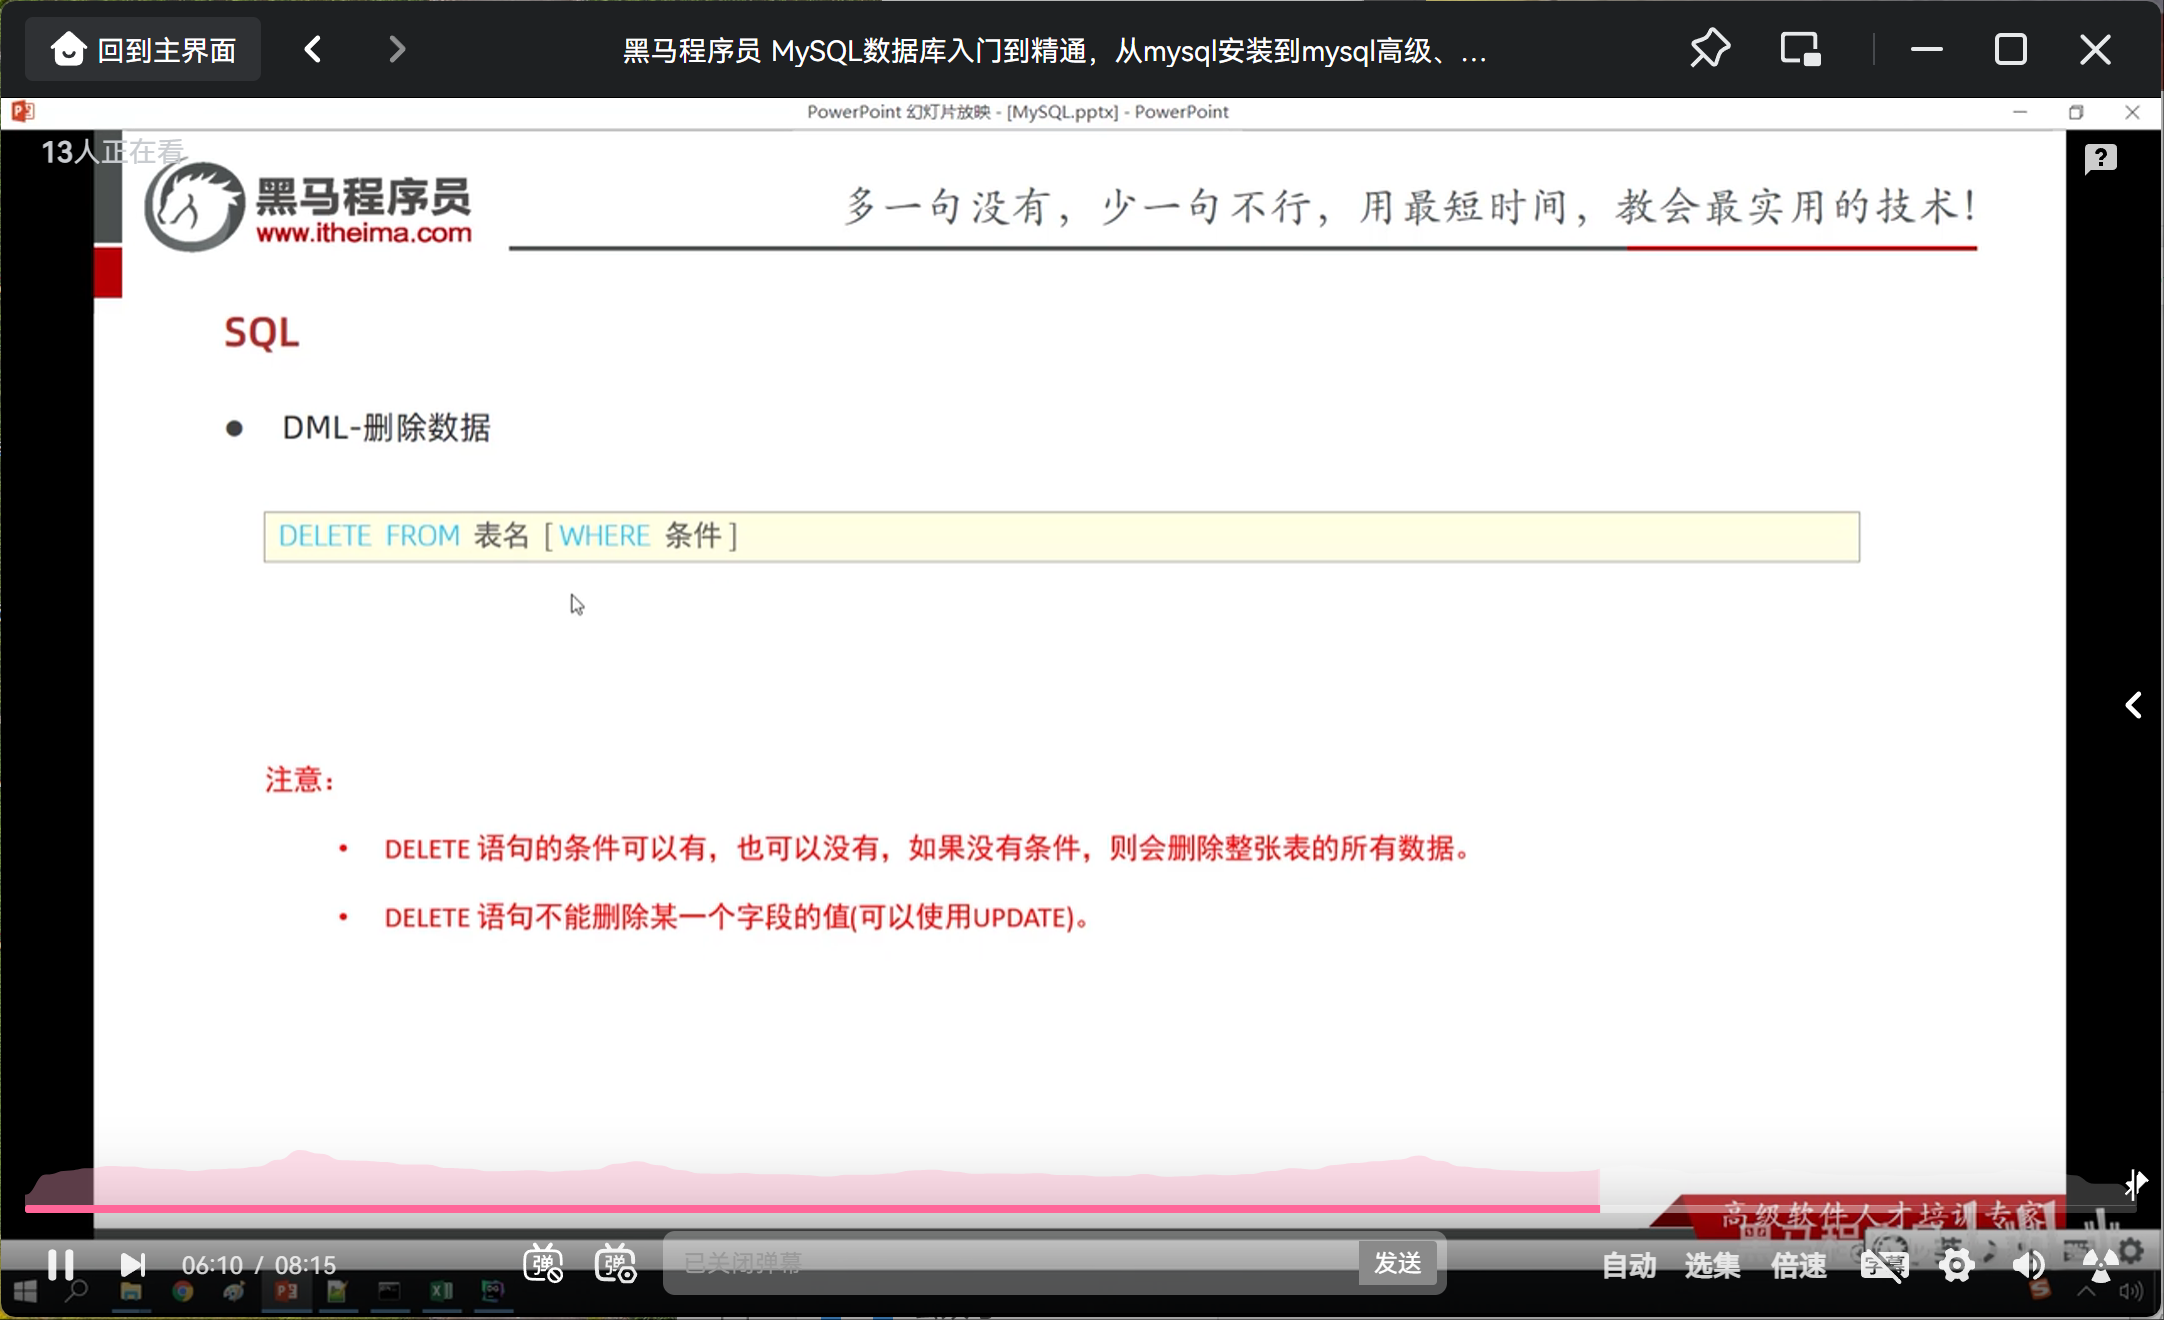Click 回到主界面 home button
The height and width of the screenshot is (1320, 2164).
click(x=143, y=49)
